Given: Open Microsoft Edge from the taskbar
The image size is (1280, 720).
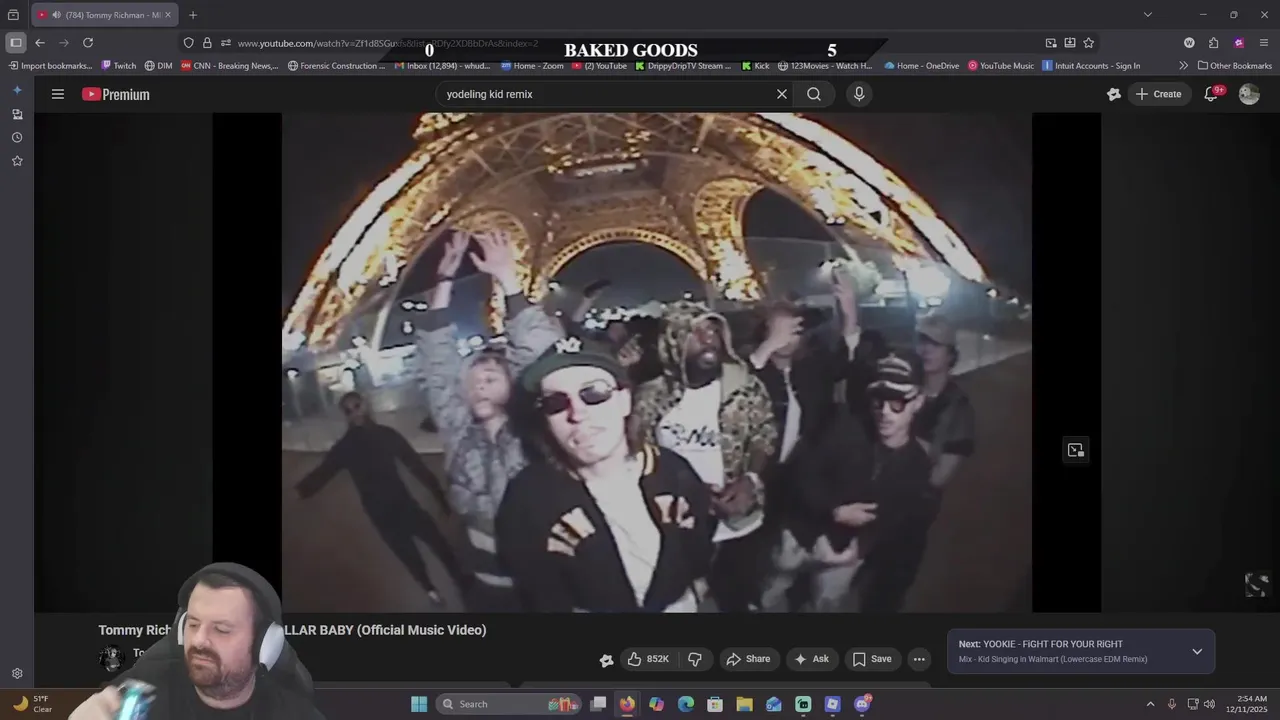Looking at the screenshot, I should click(686, 704).
